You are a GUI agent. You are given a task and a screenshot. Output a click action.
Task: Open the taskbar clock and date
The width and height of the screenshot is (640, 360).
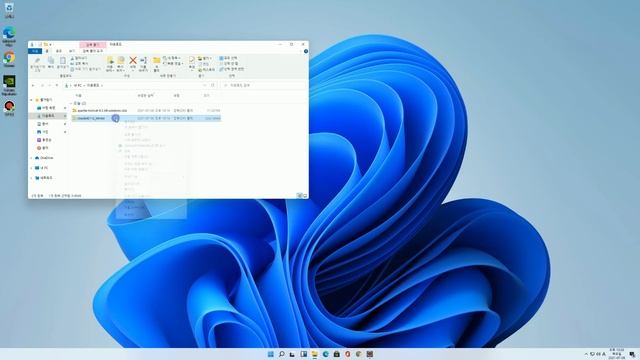point(616,354)
